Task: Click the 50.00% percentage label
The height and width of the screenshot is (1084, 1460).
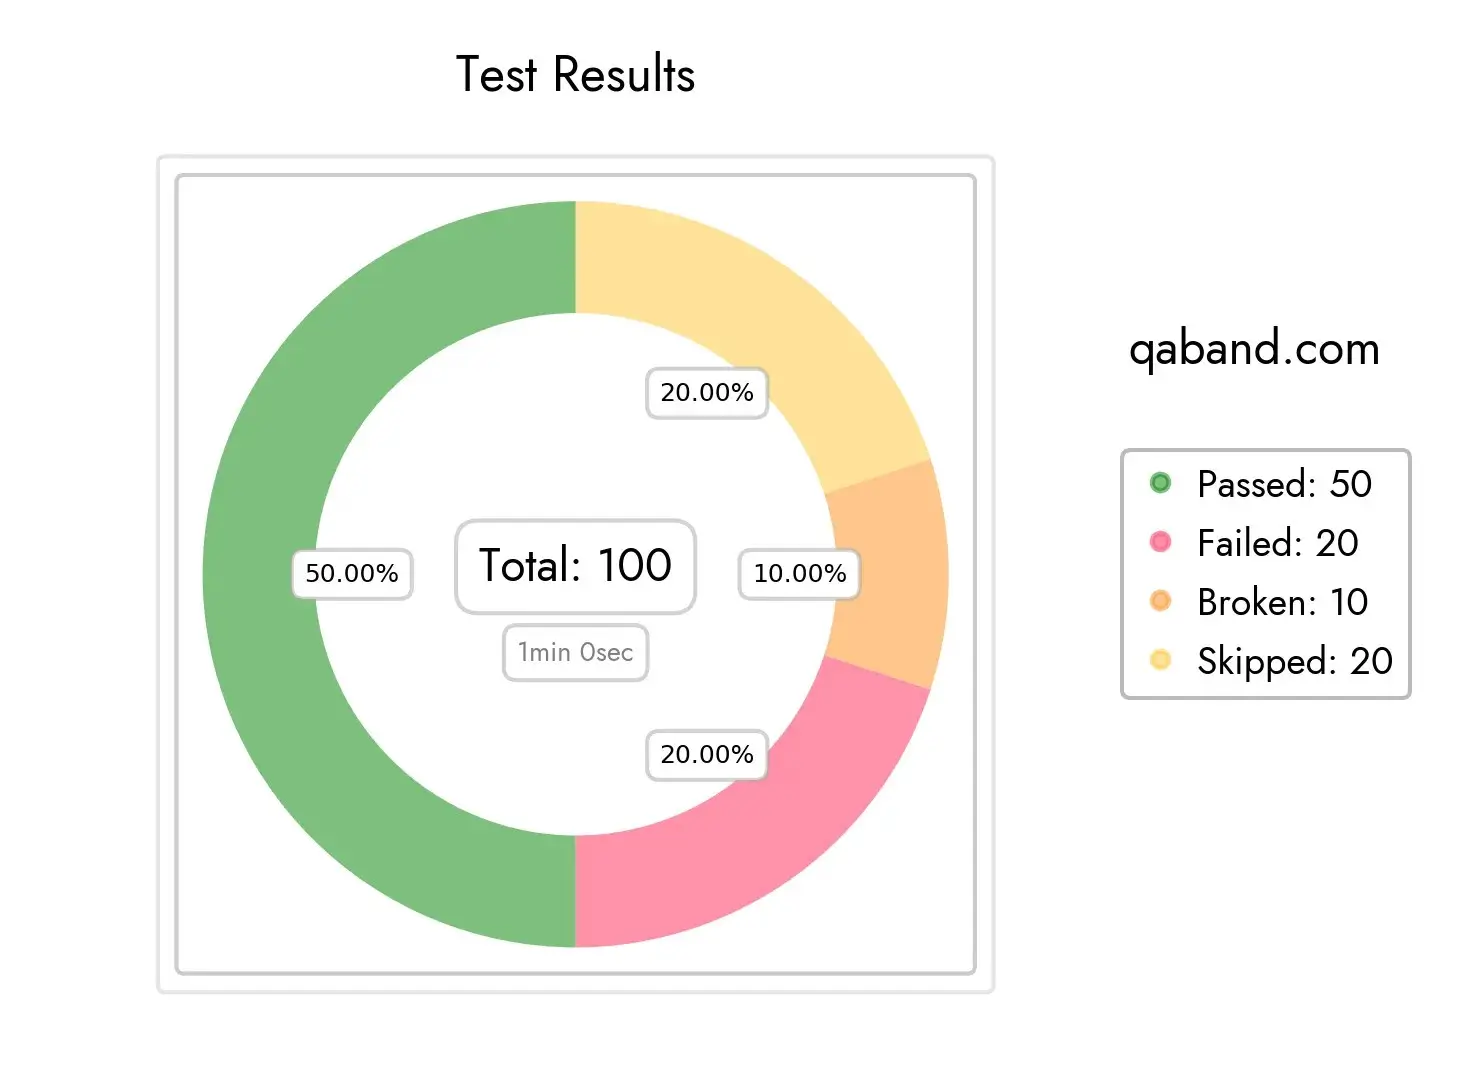Action: tap(352, 574)
